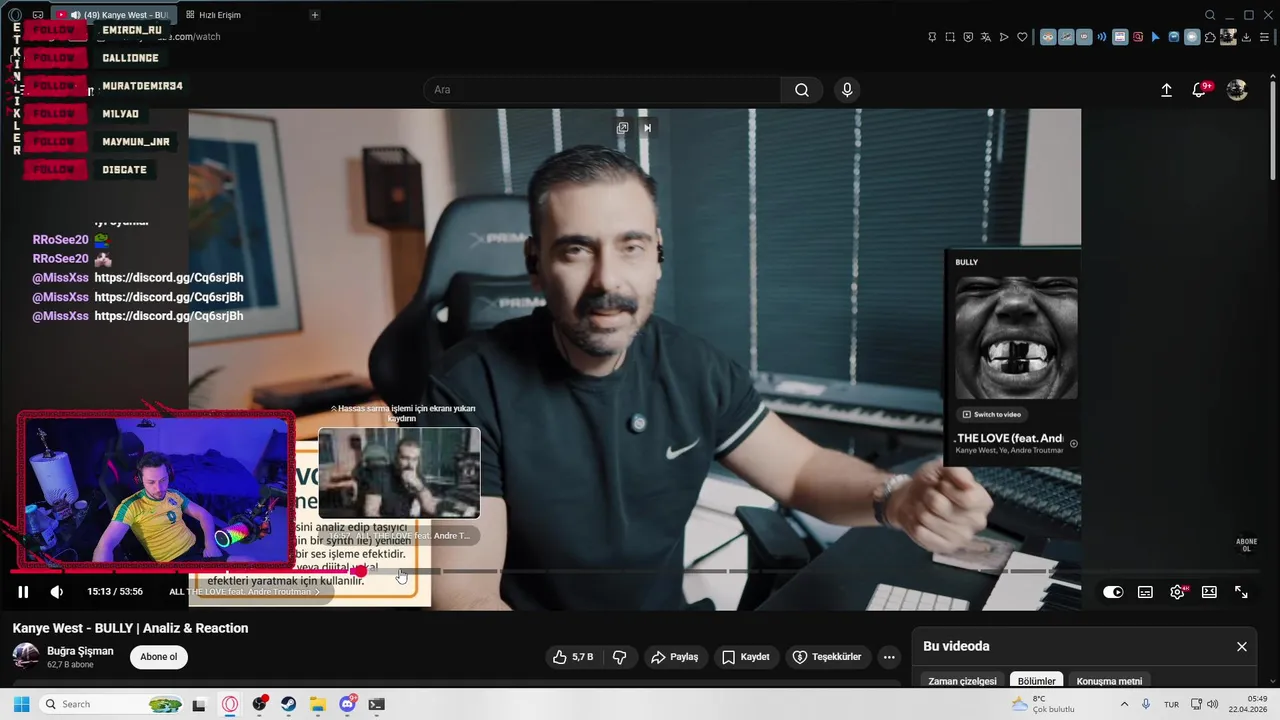Select the Zaman çizelgesi tab
Image resolution: width=1280 pixels, height=720 pixels.
click(962, 681)
